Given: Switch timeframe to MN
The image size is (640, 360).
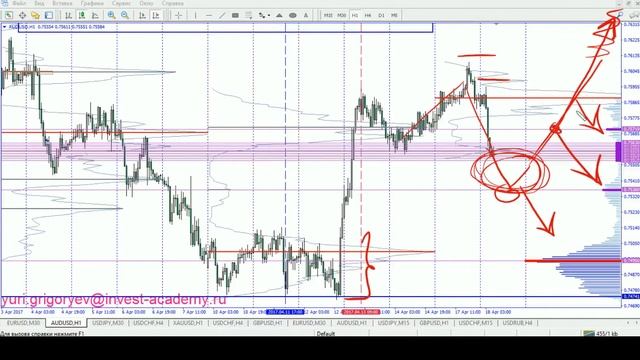Looking at the screenshot, I should 394,16.
